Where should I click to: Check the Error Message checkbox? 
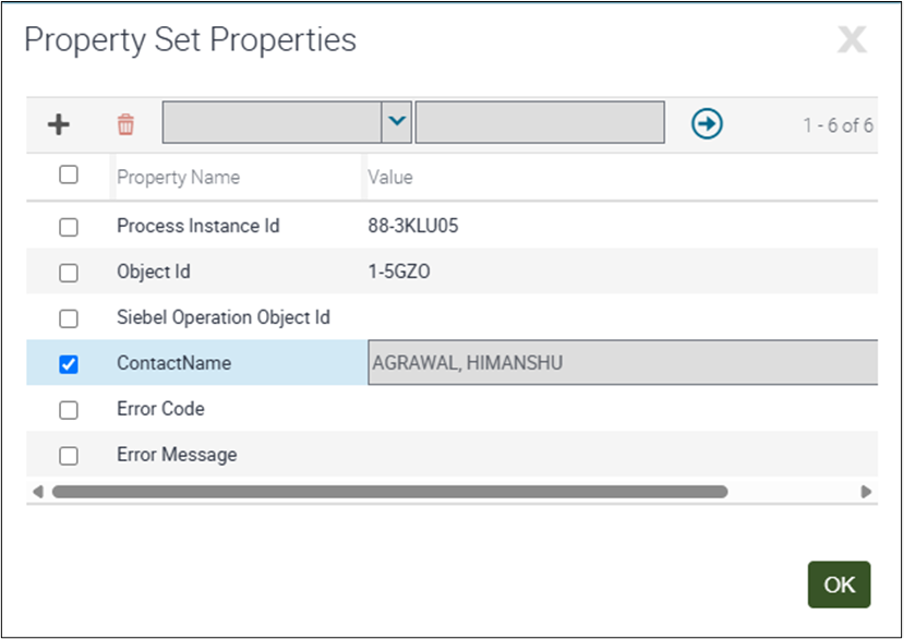pyautogui.click(x=69, y=454)
